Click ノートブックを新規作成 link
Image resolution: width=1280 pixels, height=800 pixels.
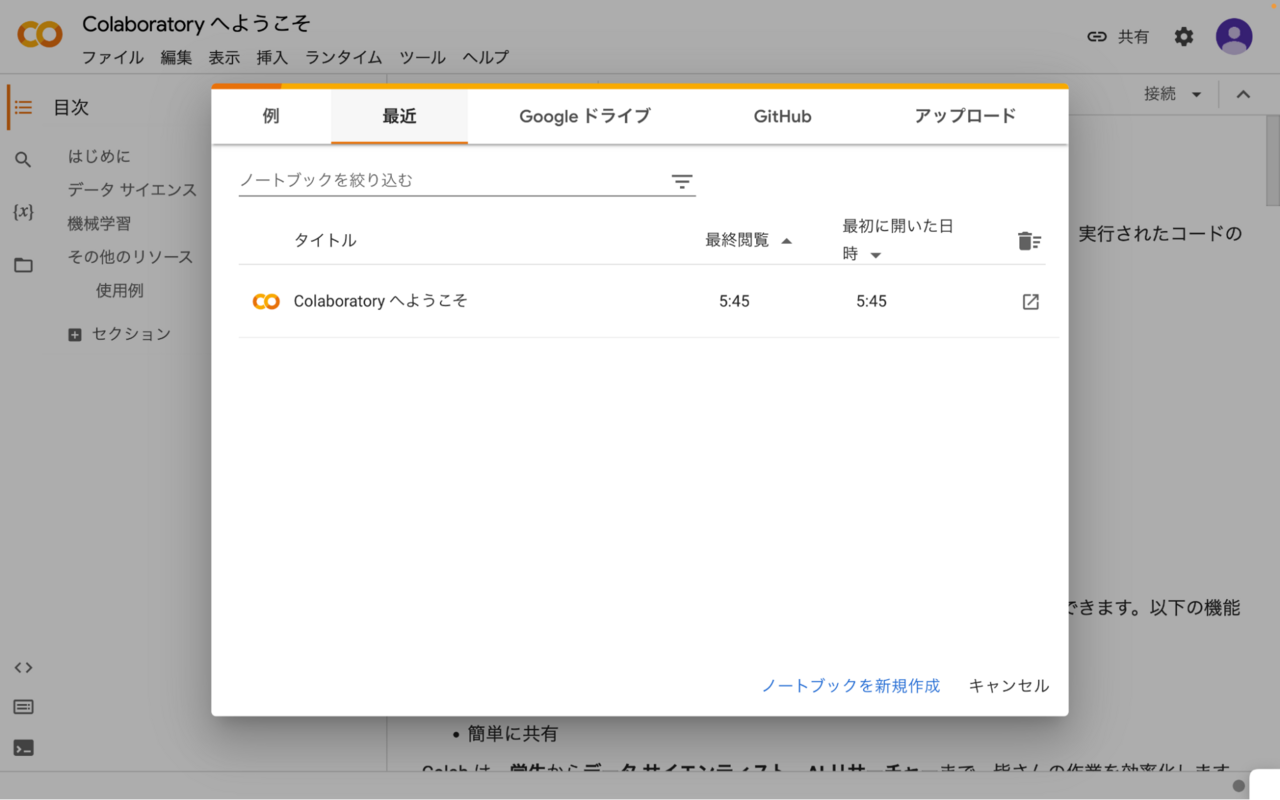pos(851,686)
